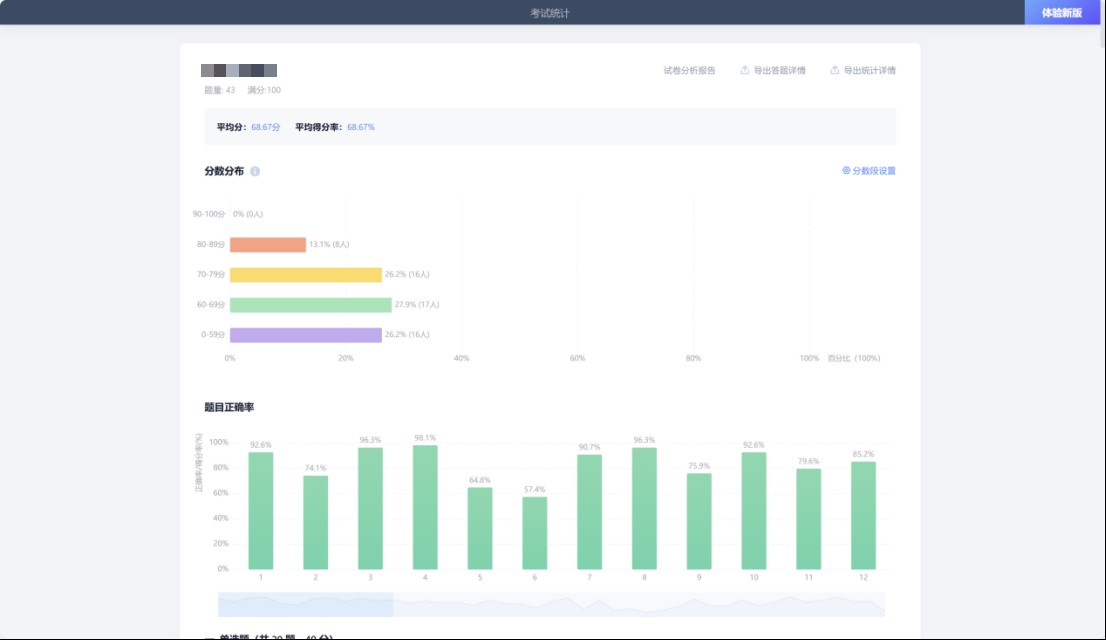Click question 4 bar showing 98.1%
The image size is (1106, 640).
coord(425,508)
